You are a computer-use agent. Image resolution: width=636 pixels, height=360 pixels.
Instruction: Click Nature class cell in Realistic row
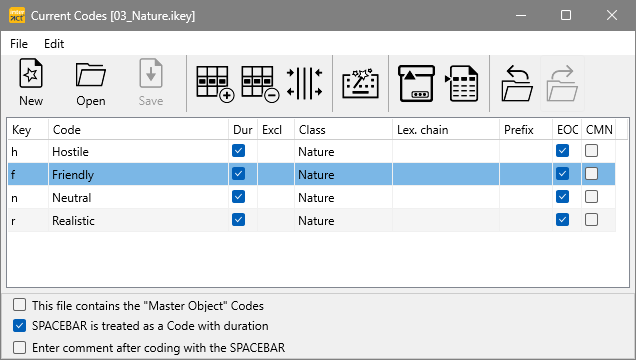click(x=343, y=221)
